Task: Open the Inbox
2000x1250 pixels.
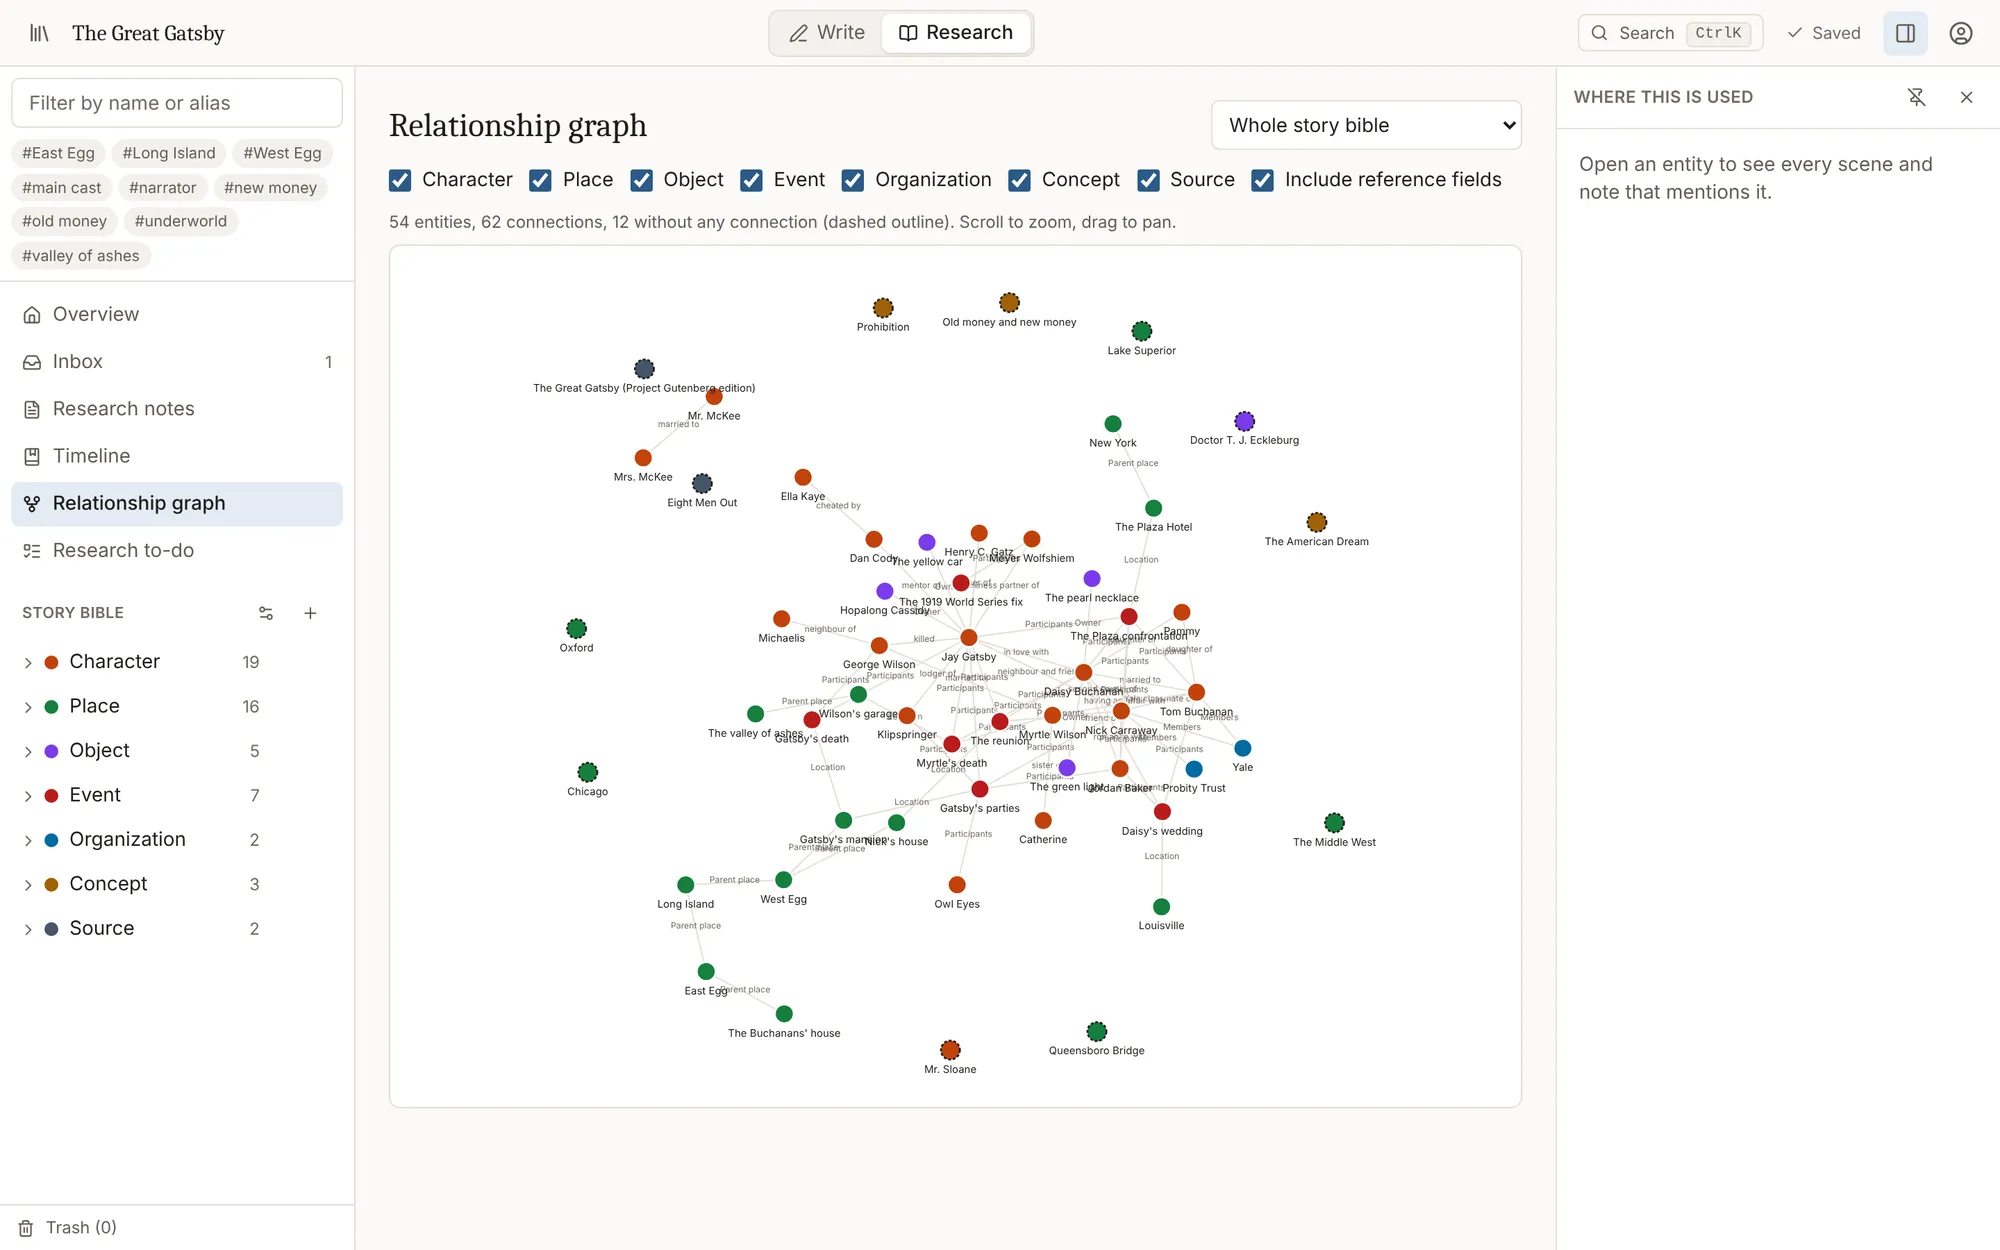Action: point(177,362)
